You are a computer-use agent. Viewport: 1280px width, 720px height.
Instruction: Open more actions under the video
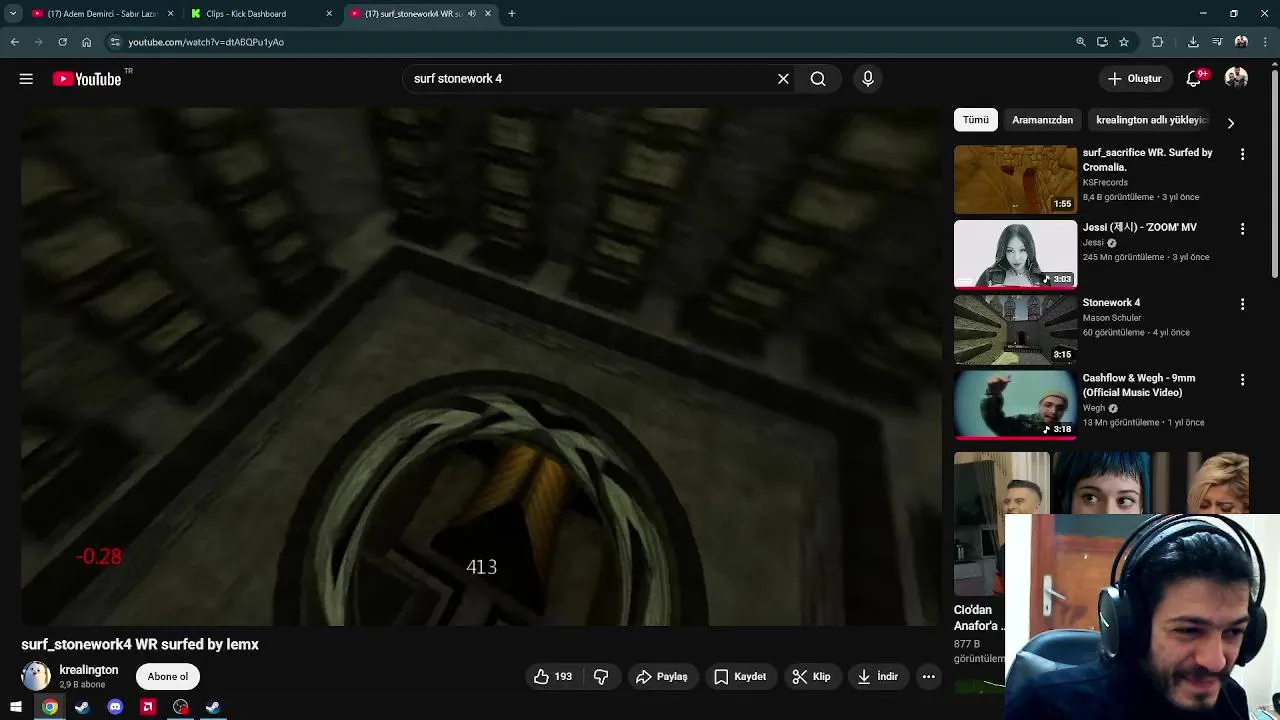click(928, 677)
